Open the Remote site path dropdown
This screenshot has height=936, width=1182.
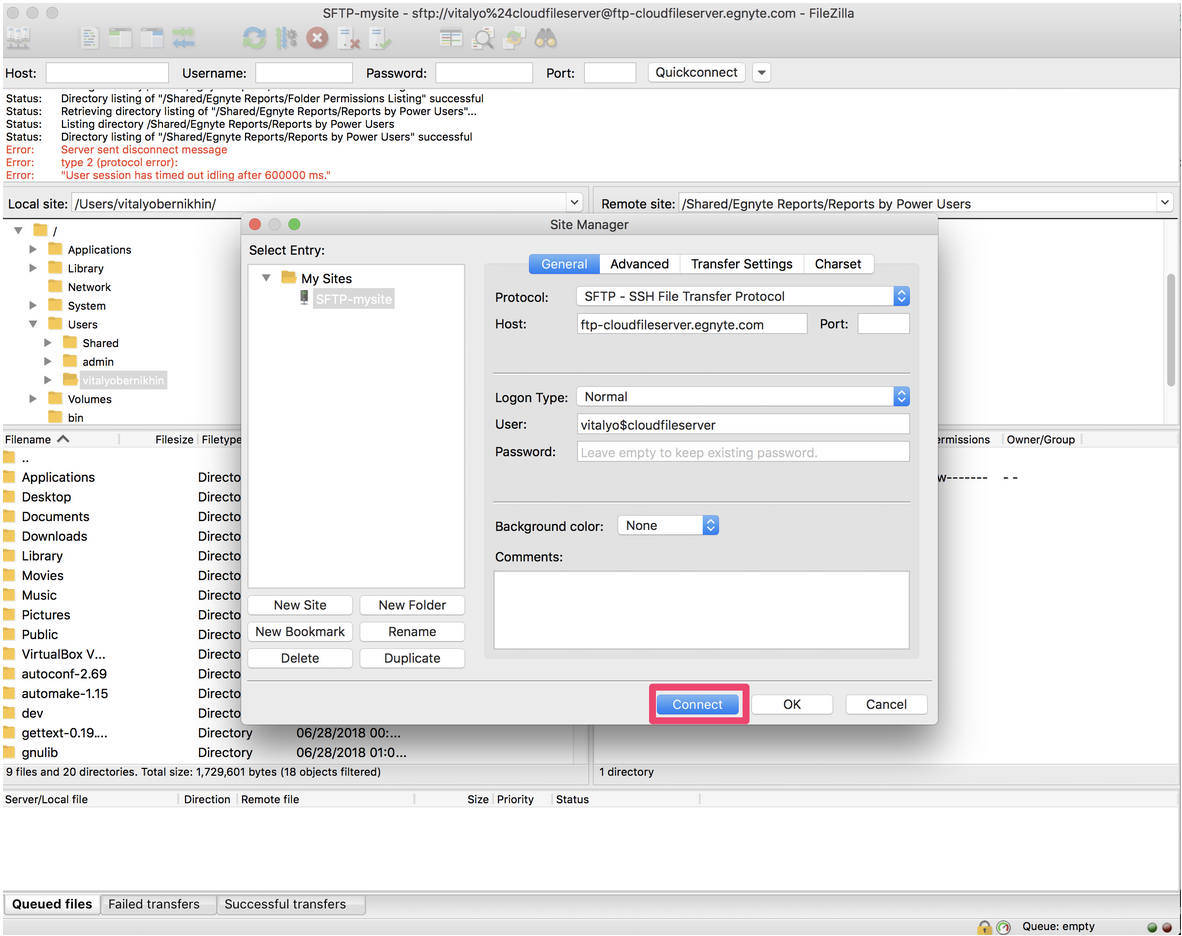pos(1165,203)
